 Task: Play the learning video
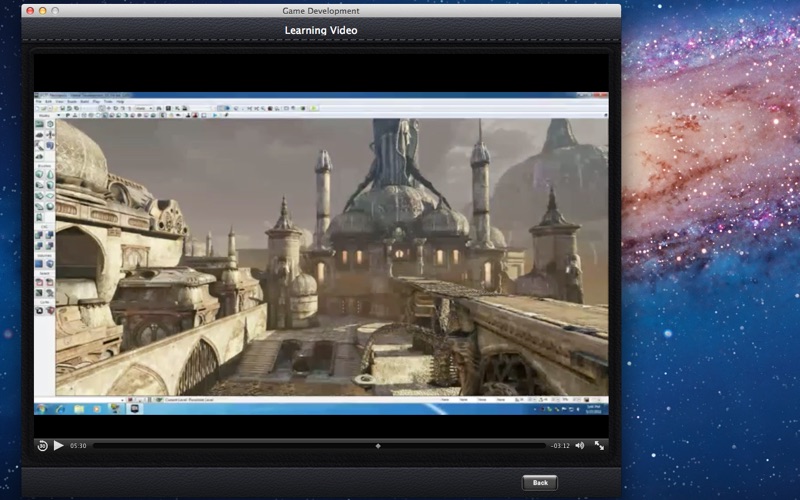pyautogui.click(x=59, y=445)
